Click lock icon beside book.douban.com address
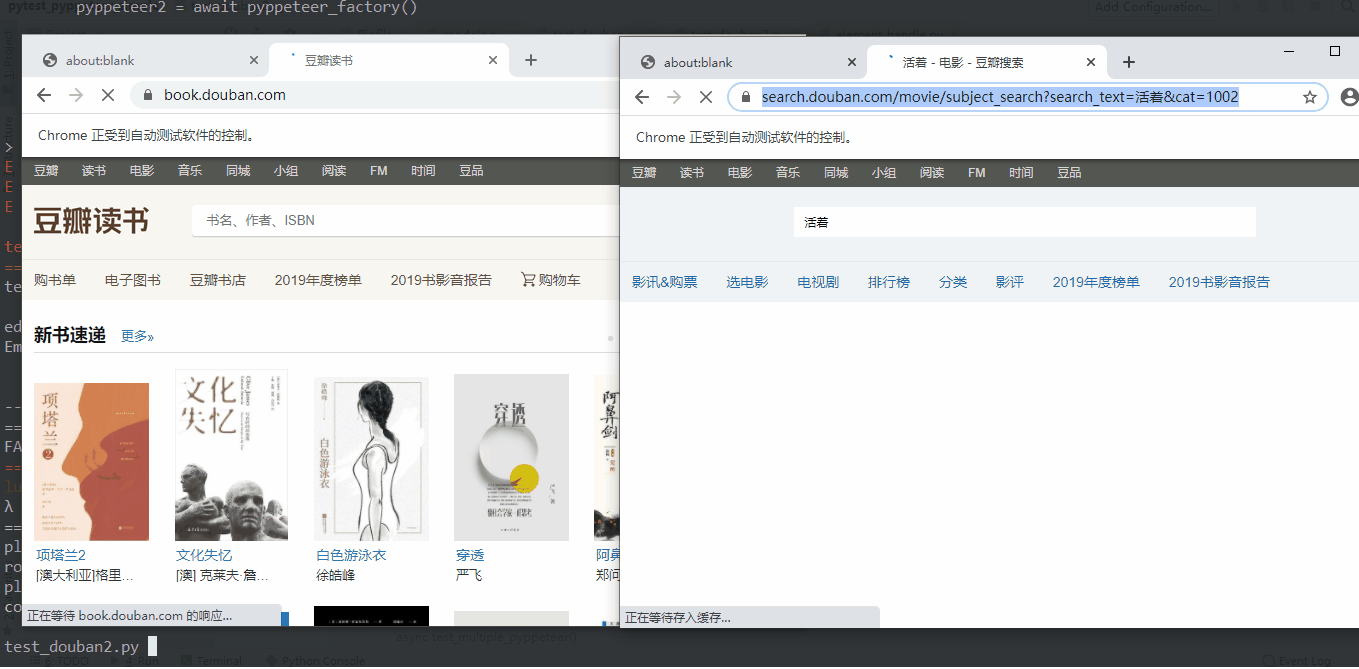Screen dimensions: 1359x669 click(x=148, y=95)
